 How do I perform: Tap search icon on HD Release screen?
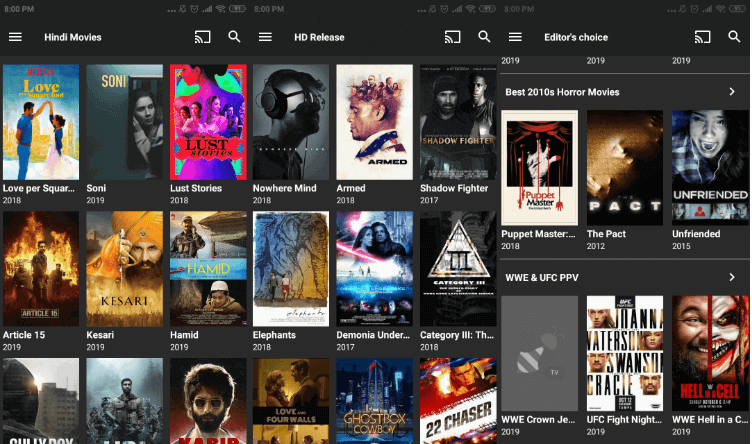tap(484, 36)
